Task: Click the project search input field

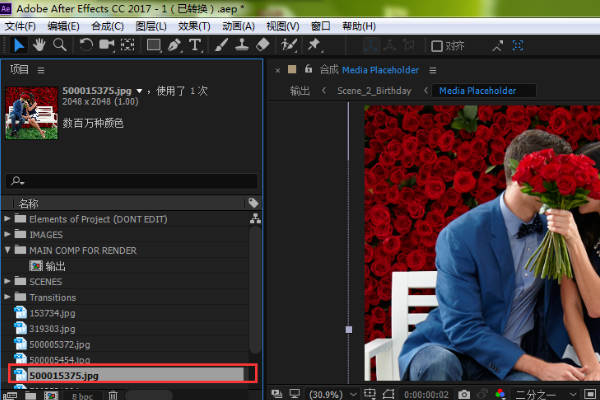Action: [130, 181]
